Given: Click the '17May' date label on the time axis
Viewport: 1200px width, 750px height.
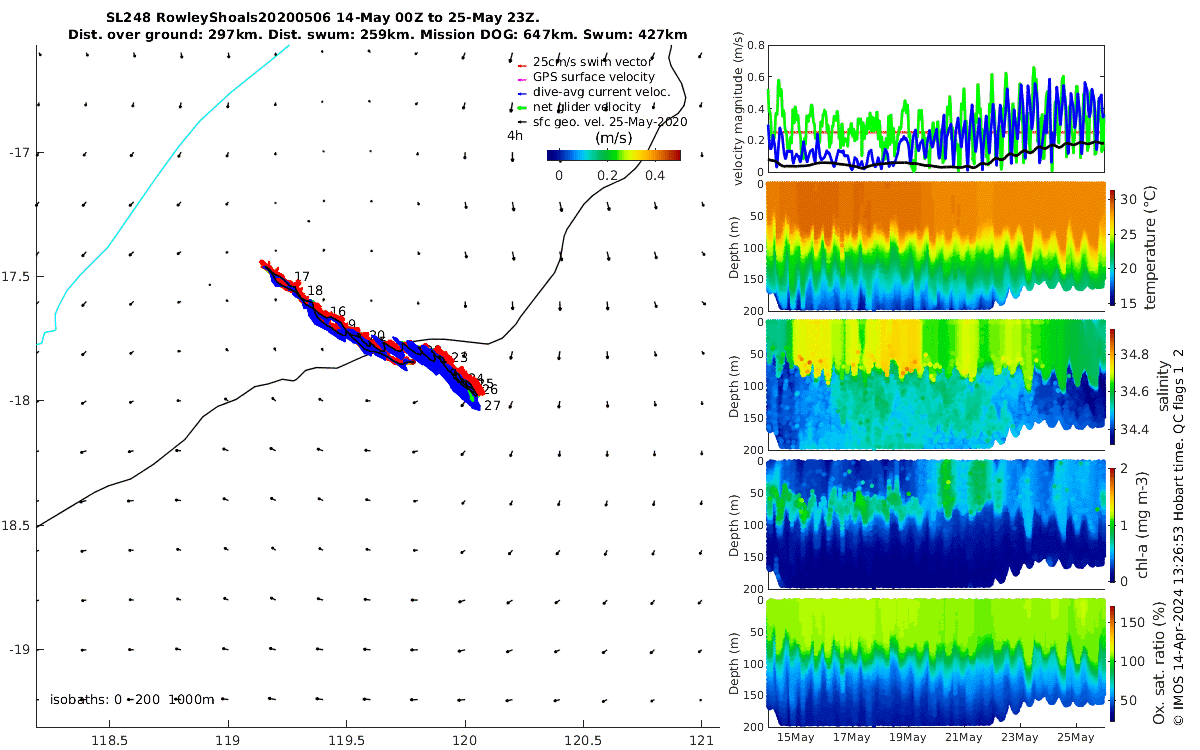Looking at the screenshot, I should [x=852, y=738].
